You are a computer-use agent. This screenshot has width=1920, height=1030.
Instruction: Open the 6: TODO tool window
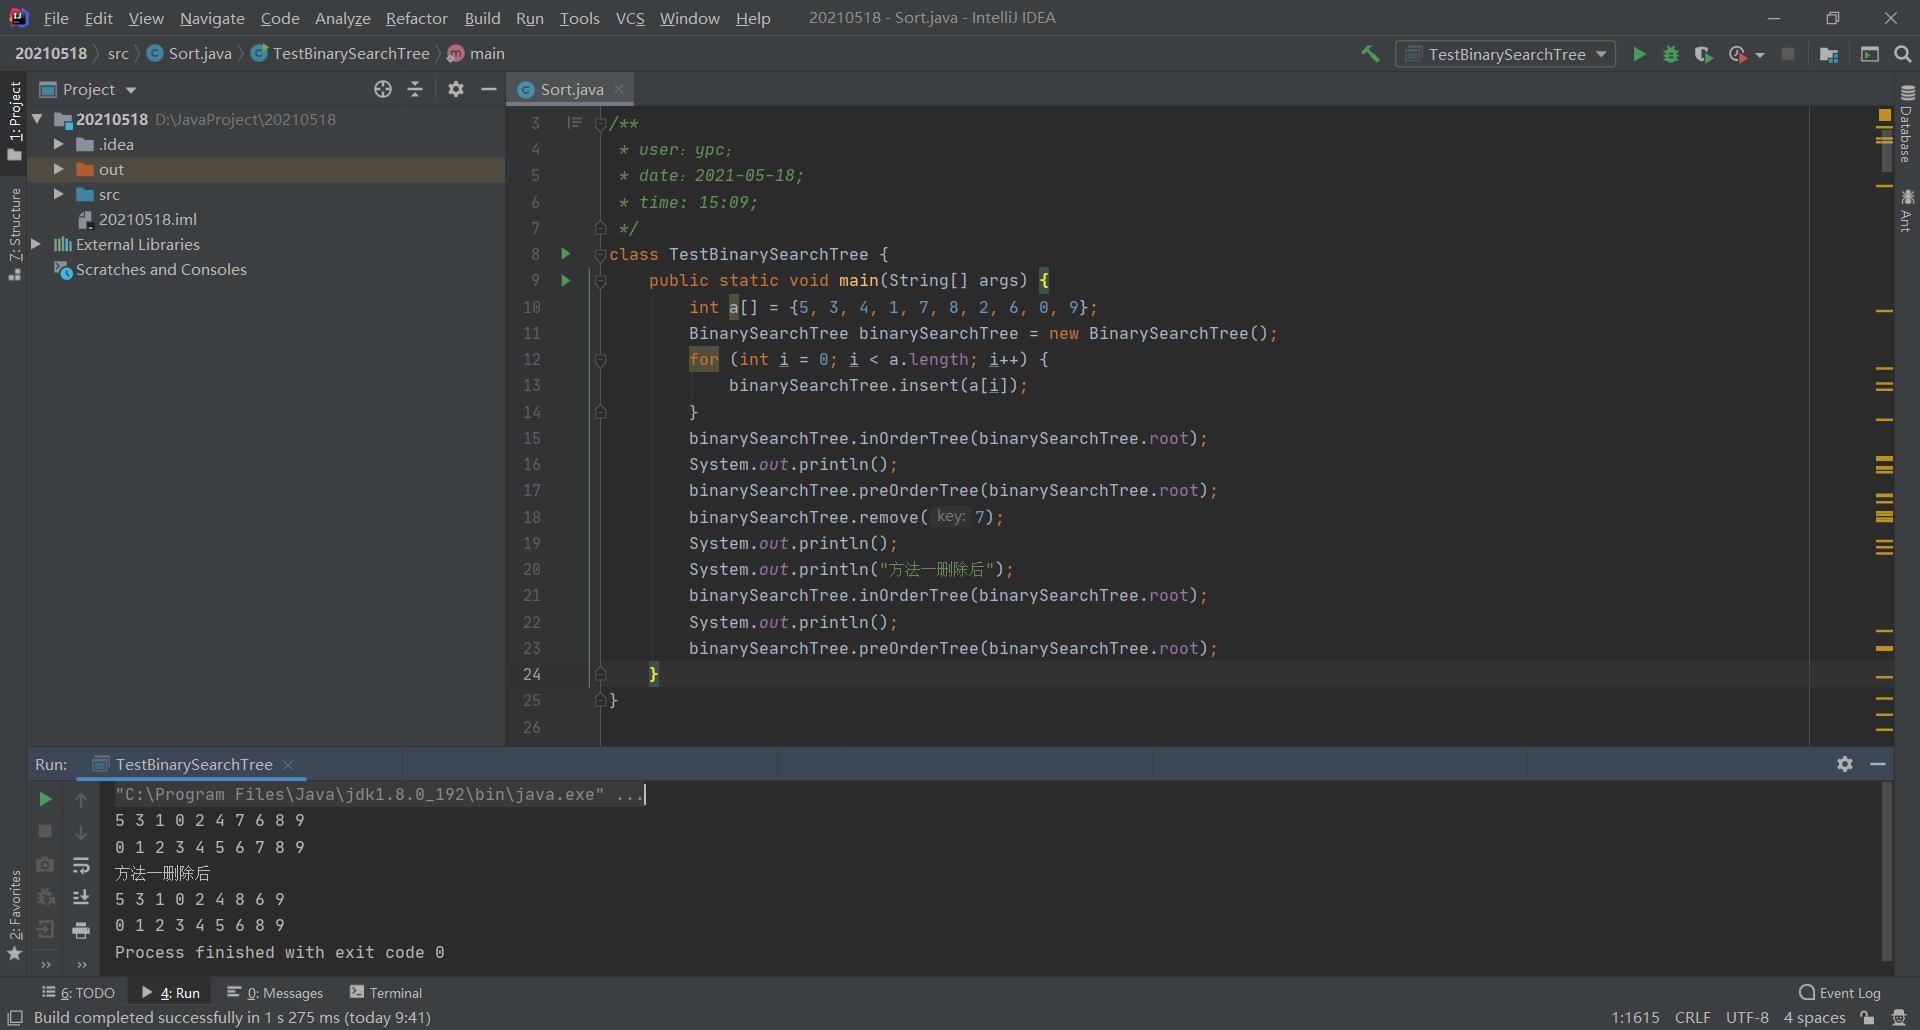click(79, 993)
